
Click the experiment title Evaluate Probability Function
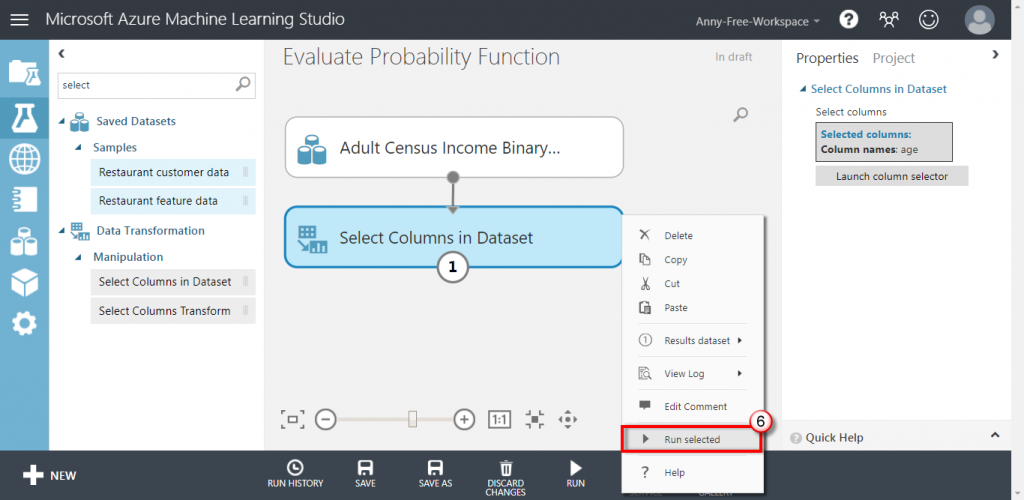[x=421, y=57]
